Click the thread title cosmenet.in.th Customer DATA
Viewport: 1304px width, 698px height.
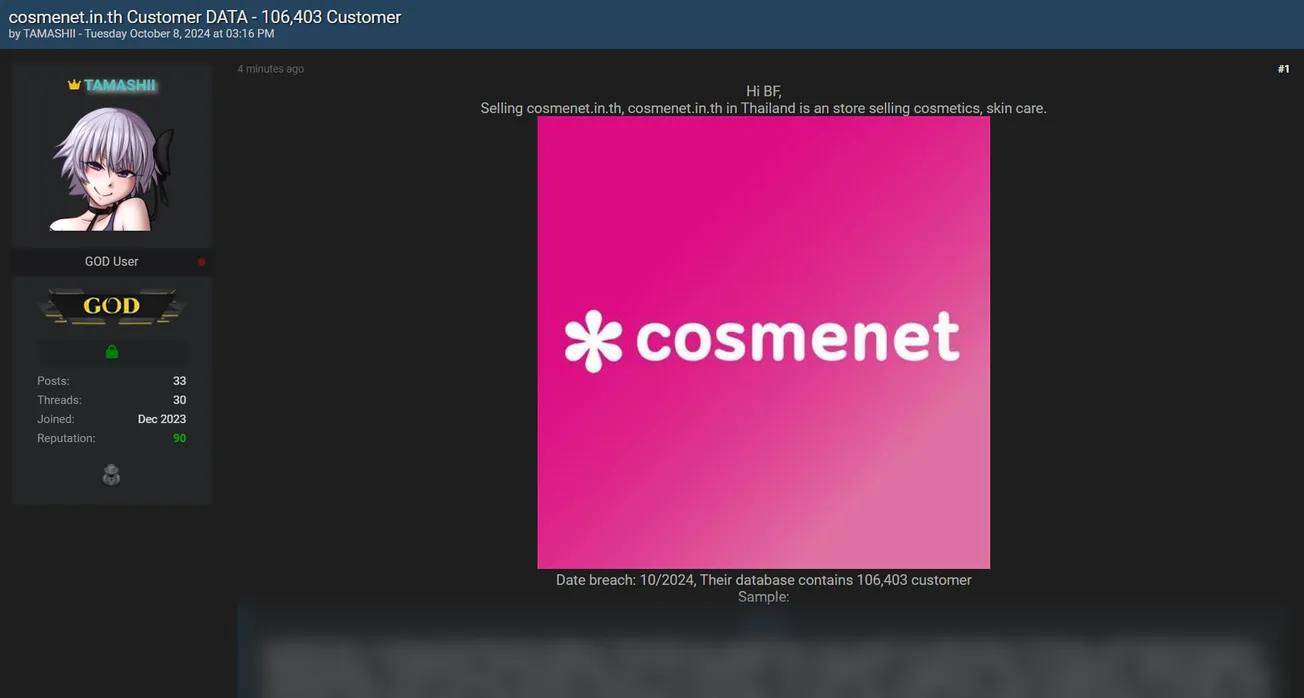pyautogui.click(x=205, y=17)
